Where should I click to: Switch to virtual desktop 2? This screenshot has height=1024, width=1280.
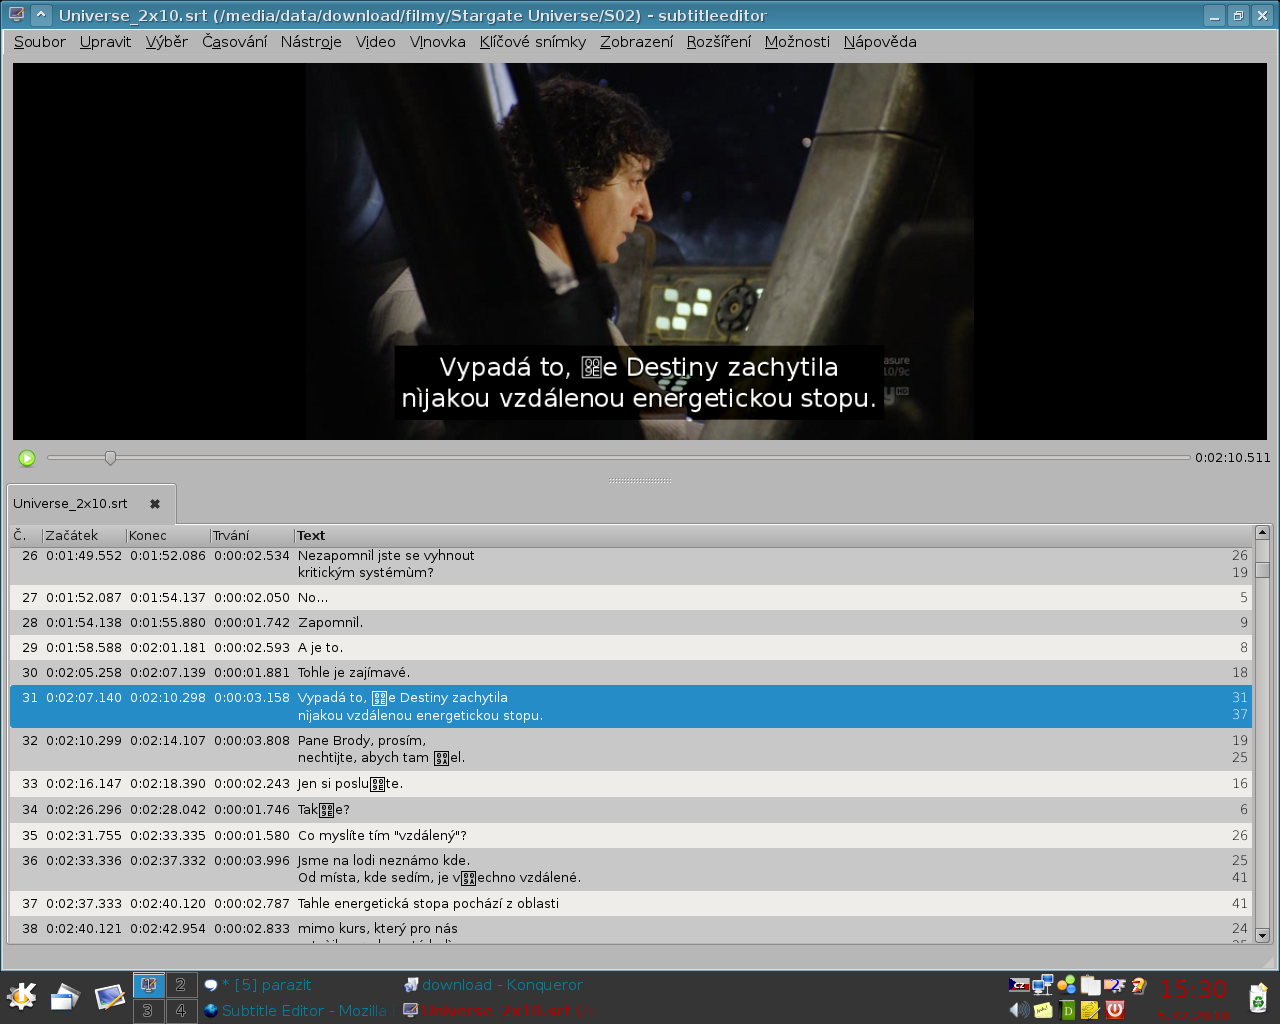(x=181, y=985)
